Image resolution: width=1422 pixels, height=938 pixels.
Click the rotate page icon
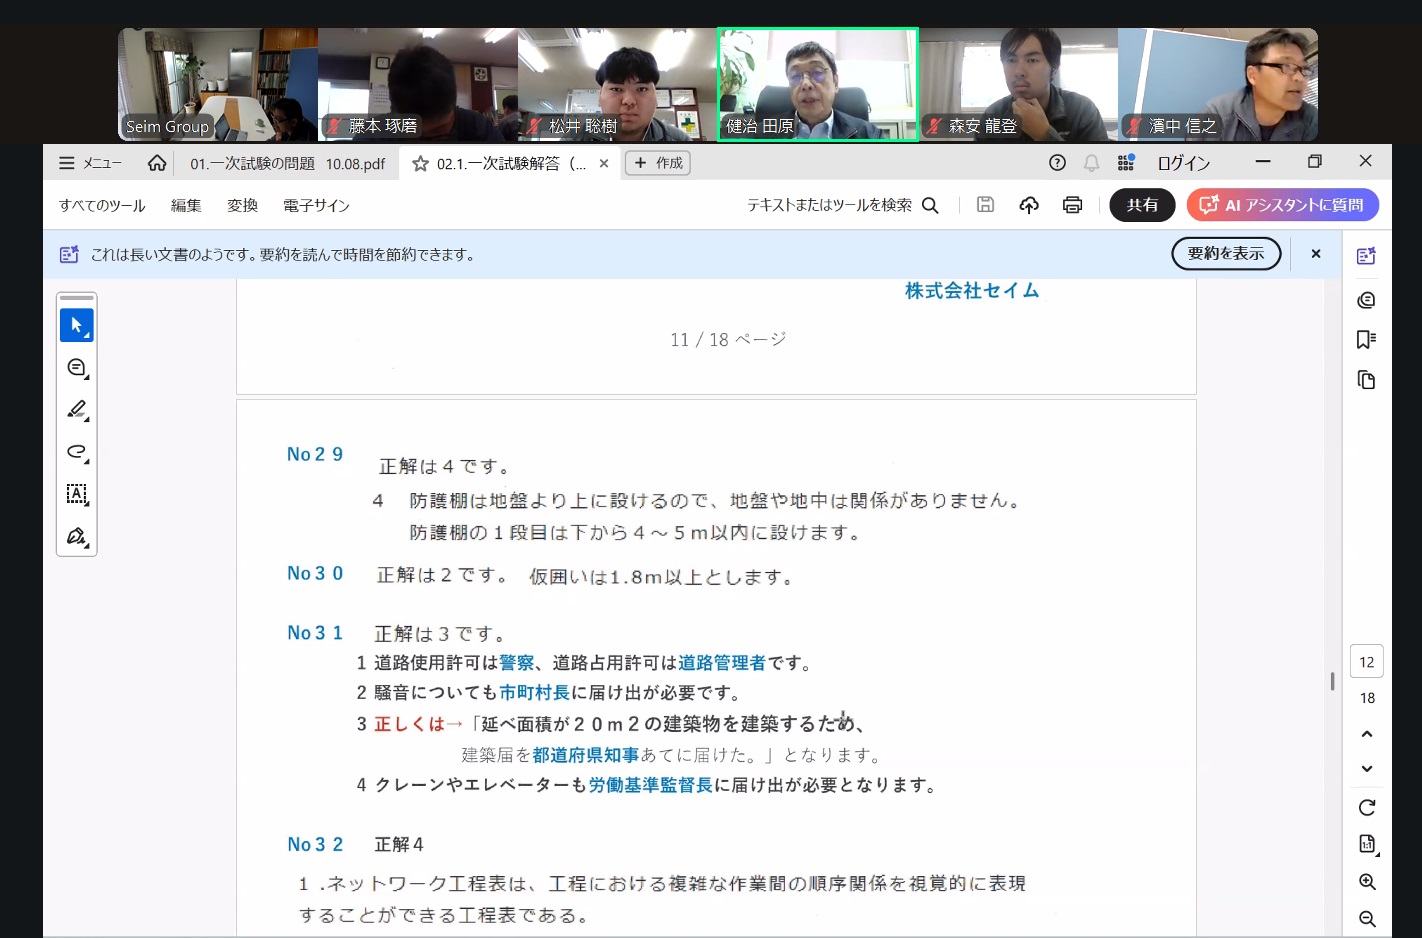(x=1367, y=807)
